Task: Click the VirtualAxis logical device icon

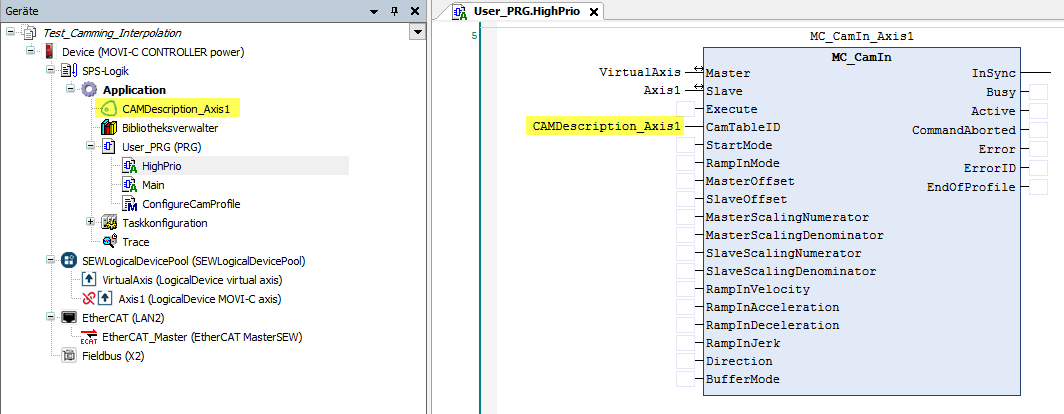Action: point(88,280)
